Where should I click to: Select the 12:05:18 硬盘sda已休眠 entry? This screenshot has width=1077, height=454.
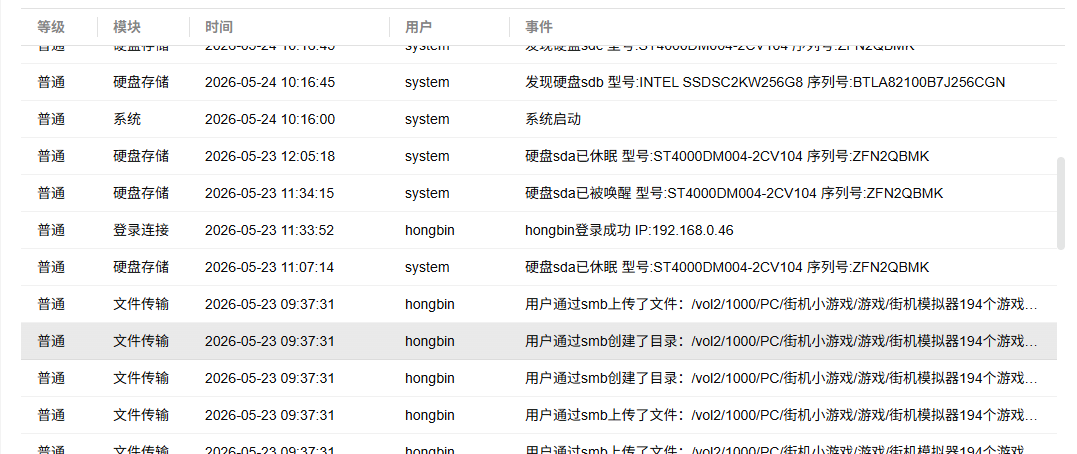538,157
